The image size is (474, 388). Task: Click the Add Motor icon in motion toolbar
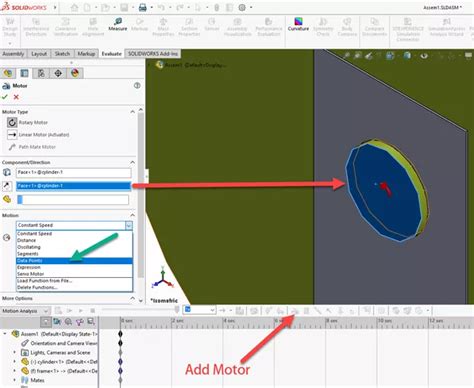pyautogui.click(x=295, y=311)
